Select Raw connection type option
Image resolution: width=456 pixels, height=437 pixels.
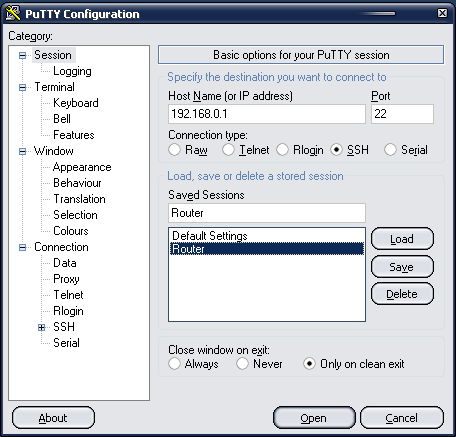[x=174, y=150]
